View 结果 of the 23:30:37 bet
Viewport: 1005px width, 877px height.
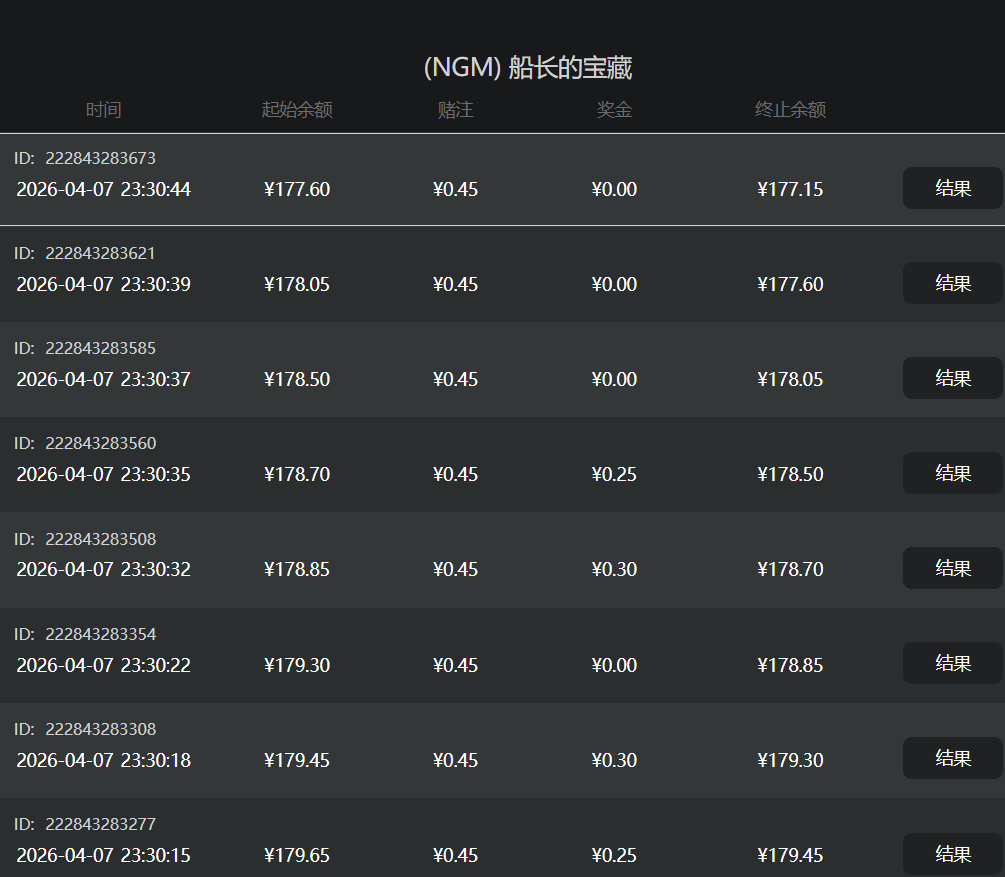point(952,378)
